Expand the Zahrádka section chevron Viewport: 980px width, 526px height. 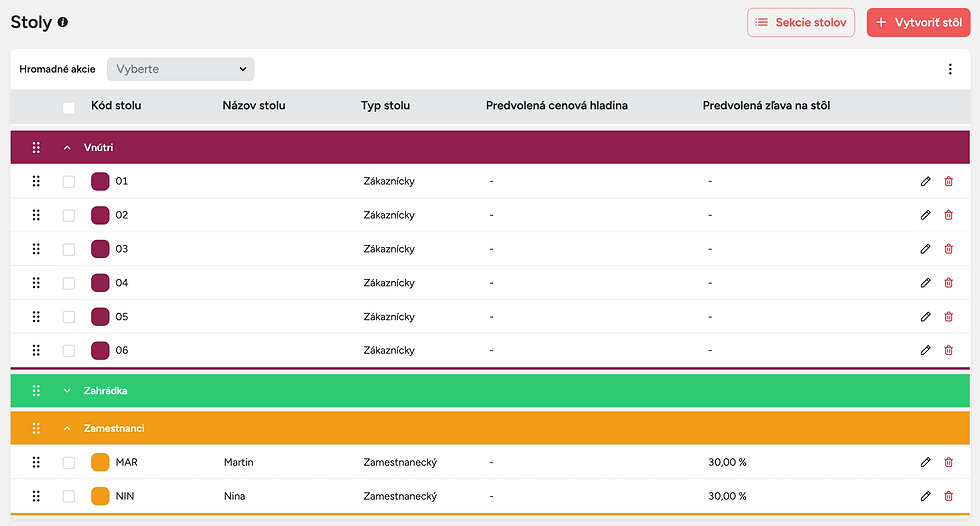[67, 391]
